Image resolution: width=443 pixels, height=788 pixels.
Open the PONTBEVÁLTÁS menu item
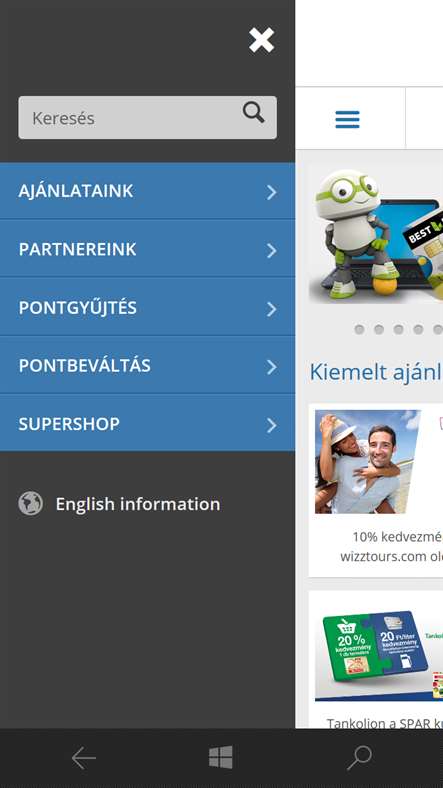[147, 366]
